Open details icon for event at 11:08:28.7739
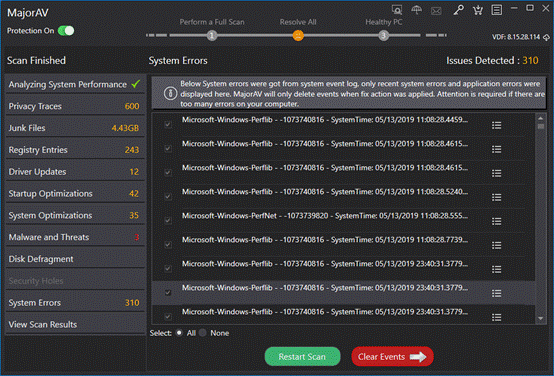The height and width of the screenshot is (376, 554). [496, 246]
